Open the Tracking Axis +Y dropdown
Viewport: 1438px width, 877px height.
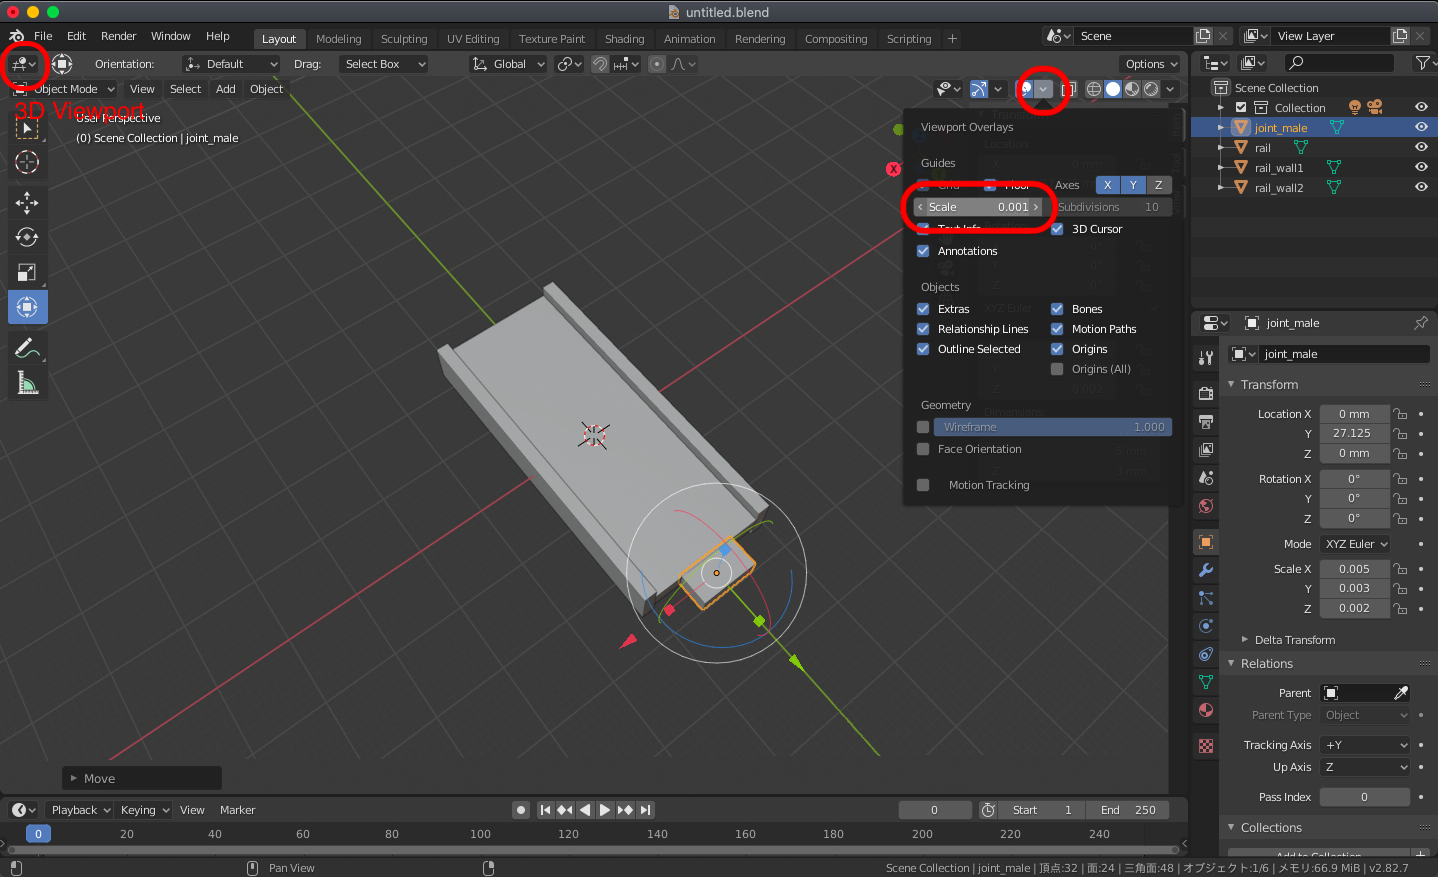(1365, 745)
